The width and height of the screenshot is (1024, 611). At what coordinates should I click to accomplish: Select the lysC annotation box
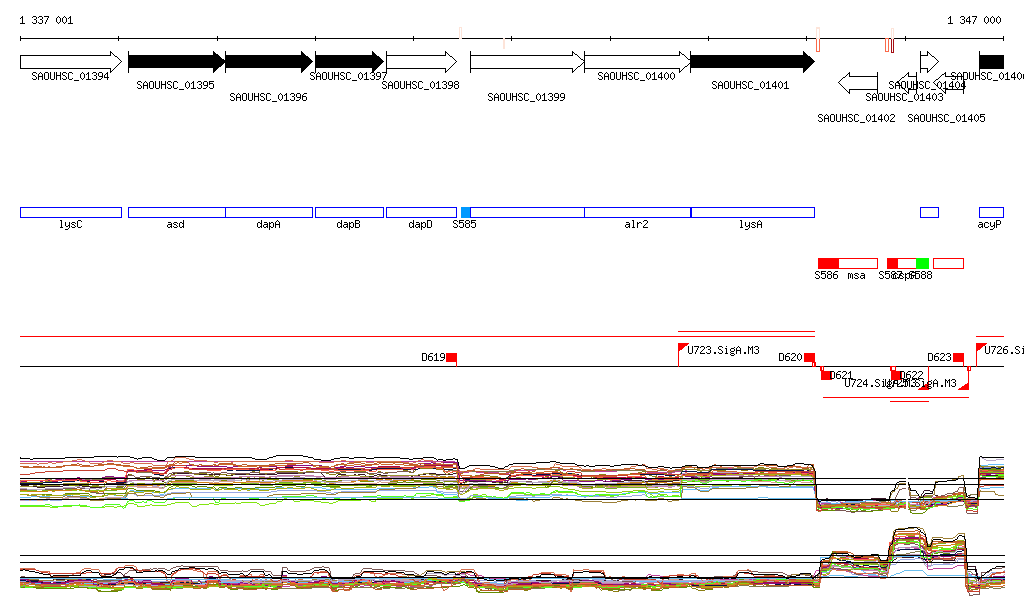click(70, 212)
